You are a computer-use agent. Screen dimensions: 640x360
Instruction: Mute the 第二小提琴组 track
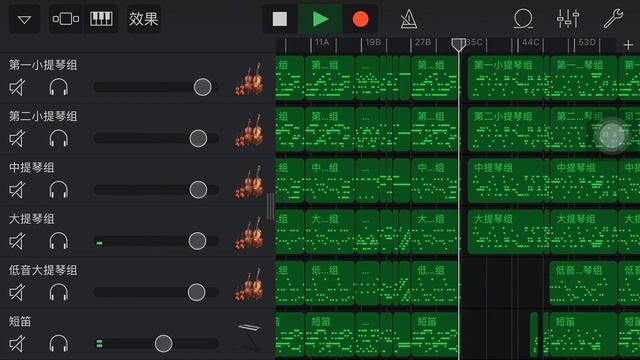[x=17, y=139]
